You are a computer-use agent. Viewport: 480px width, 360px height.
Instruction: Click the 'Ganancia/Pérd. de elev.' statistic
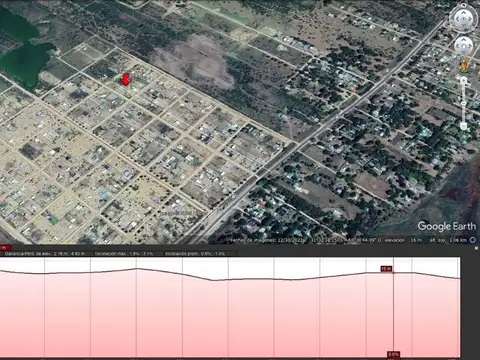point(44,253)
